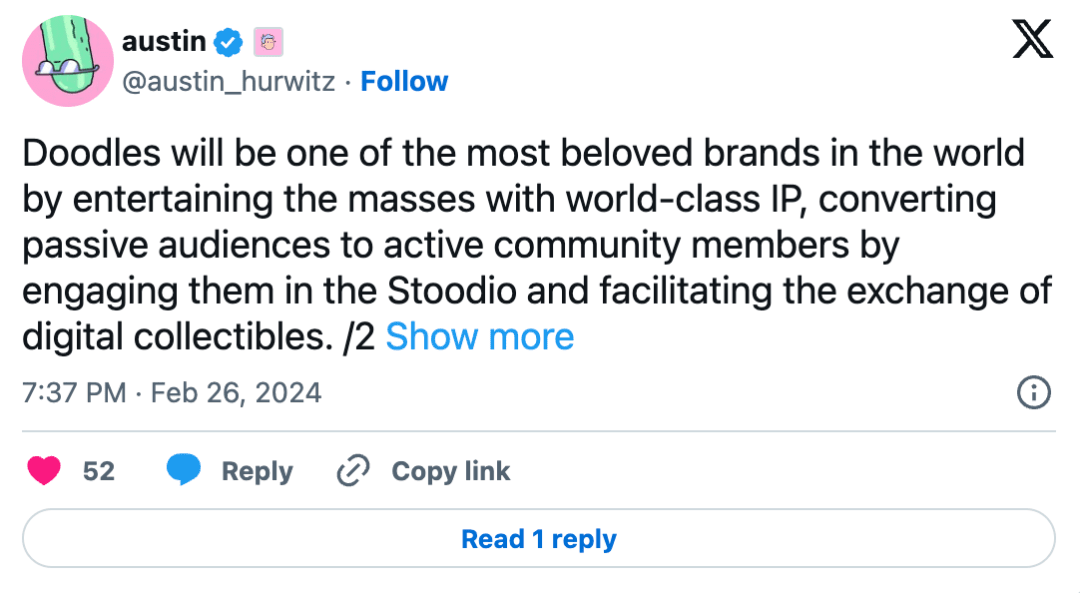Click the 52 likes count
1080x593 pixels.
pyautogui.click(x=99, y=471)
